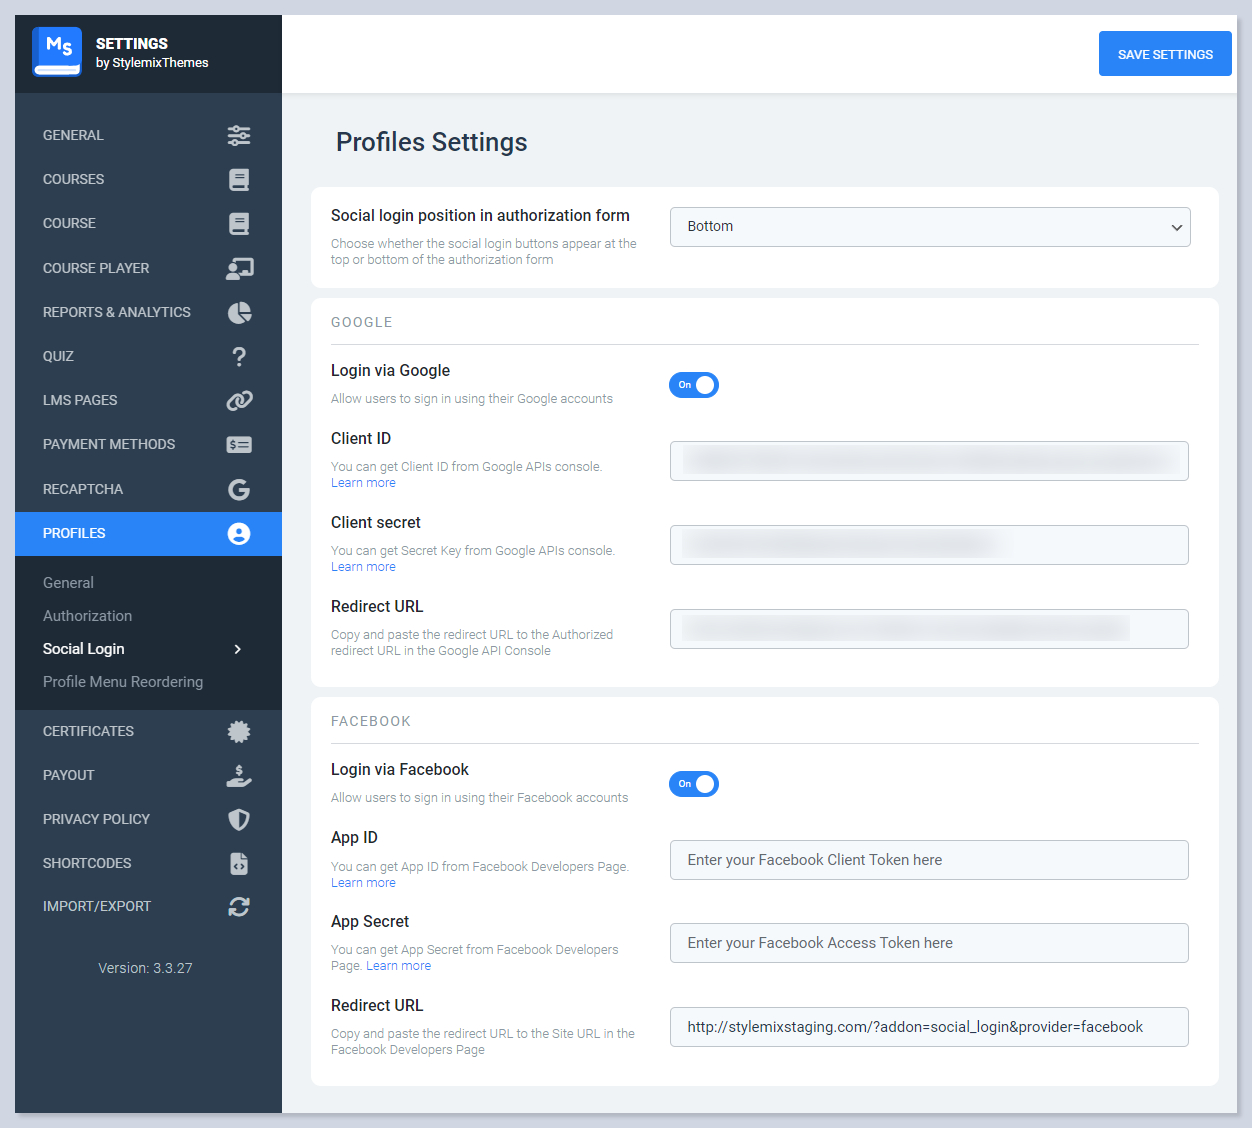Click the Privacy Policy shield icon

239,819
